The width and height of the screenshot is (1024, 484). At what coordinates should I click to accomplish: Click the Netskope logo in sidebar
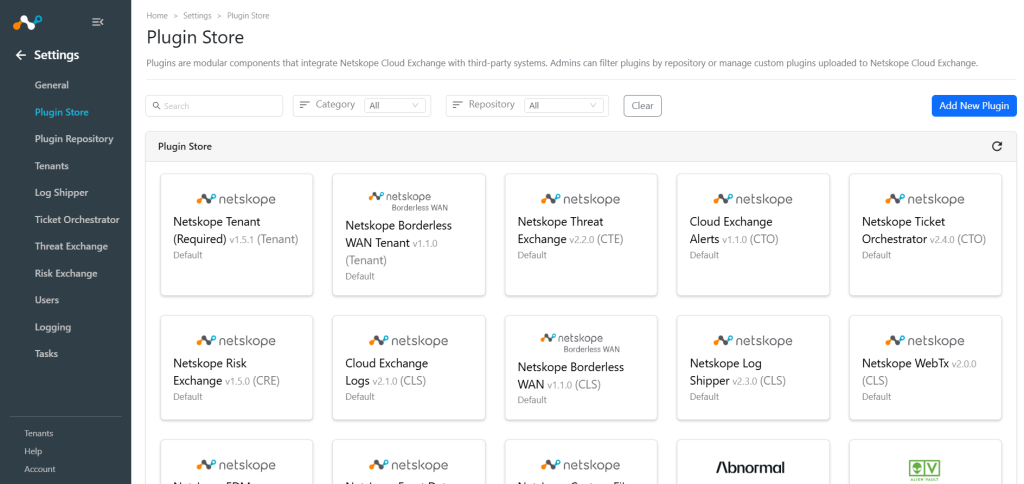pyautogui.click(x=27, y=22)
